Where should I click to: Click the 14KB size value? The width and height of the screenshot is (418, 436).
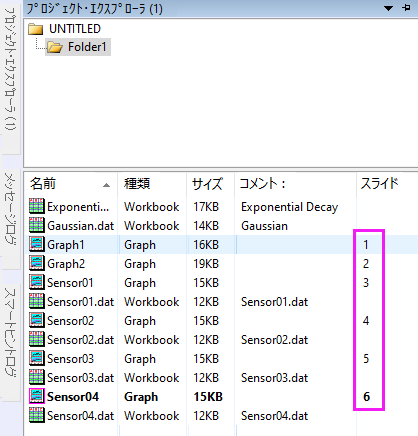point(206,226)
